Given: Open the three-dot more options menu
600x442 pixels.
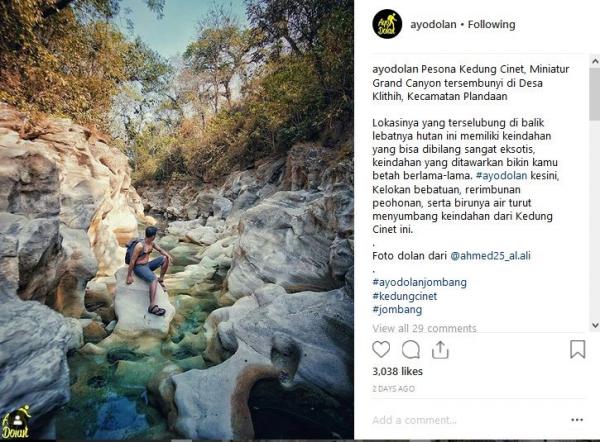Looking at the screenshot, I should pyautogui.click(x=577, y=420).
